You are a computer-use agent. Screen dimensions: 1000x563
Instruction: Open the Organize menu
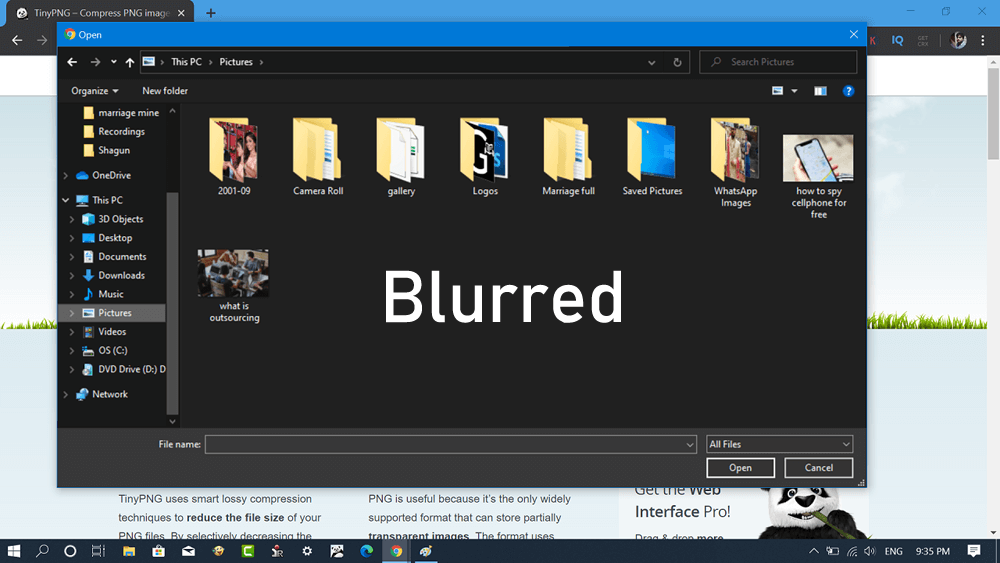[x=94, y=91]
